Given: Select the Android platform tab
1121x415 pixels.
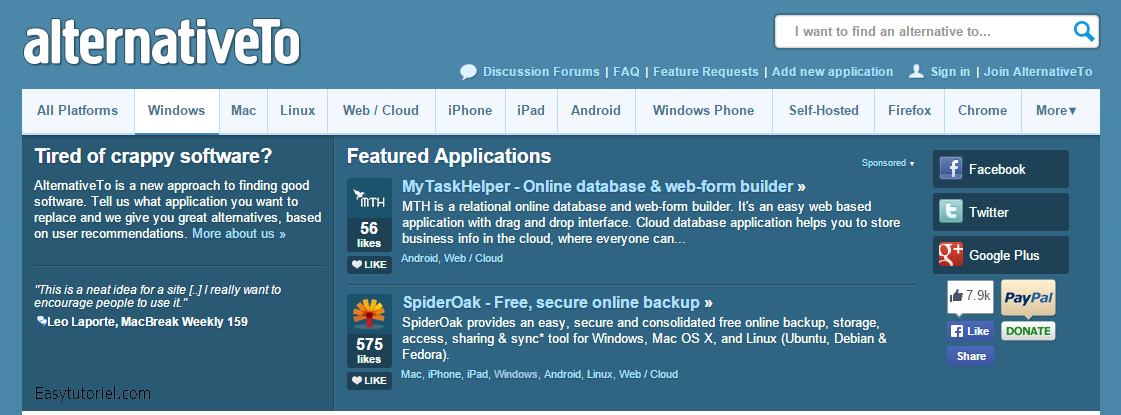Looking at the screenshot, I should click(x=596, y=111).
